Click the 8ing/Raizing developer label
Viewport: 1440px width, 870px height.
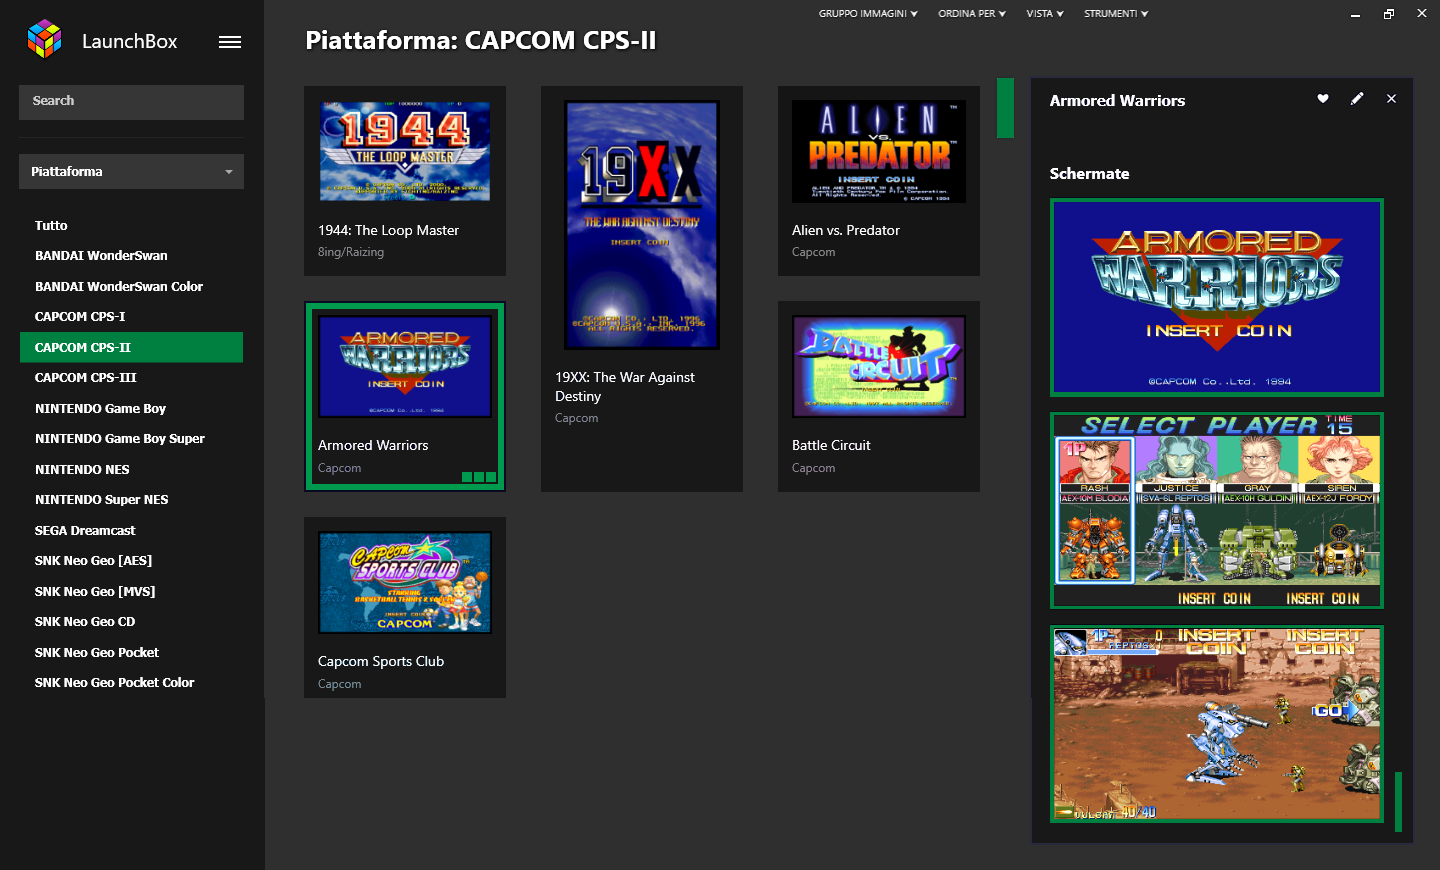click(x=351, y=252)
